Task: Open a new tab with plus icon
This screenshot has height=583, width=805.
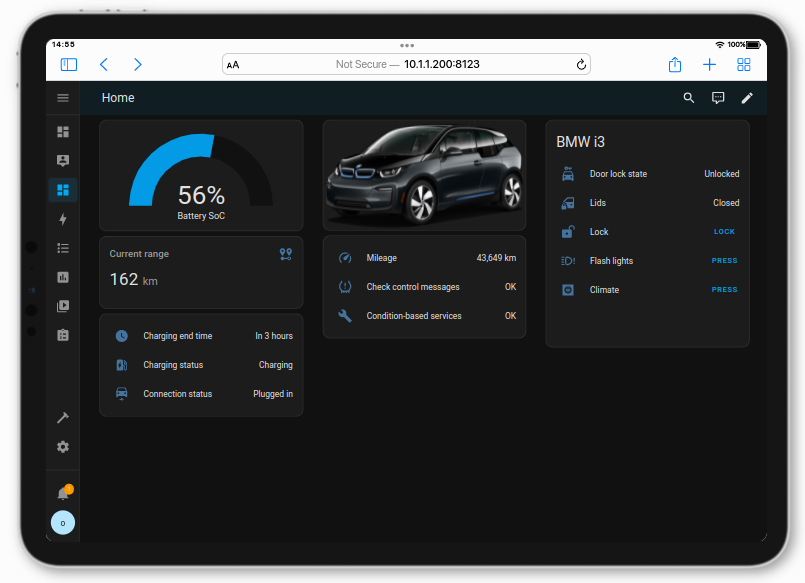Action: [710, 65]
